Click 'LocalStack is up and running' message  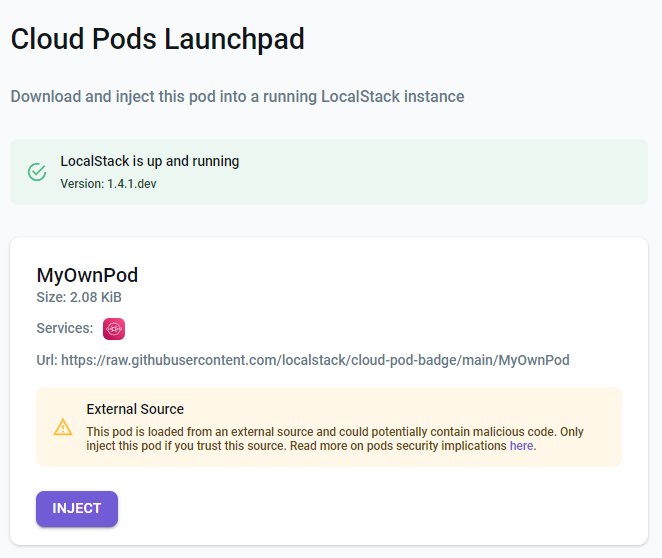coord(150,161)
